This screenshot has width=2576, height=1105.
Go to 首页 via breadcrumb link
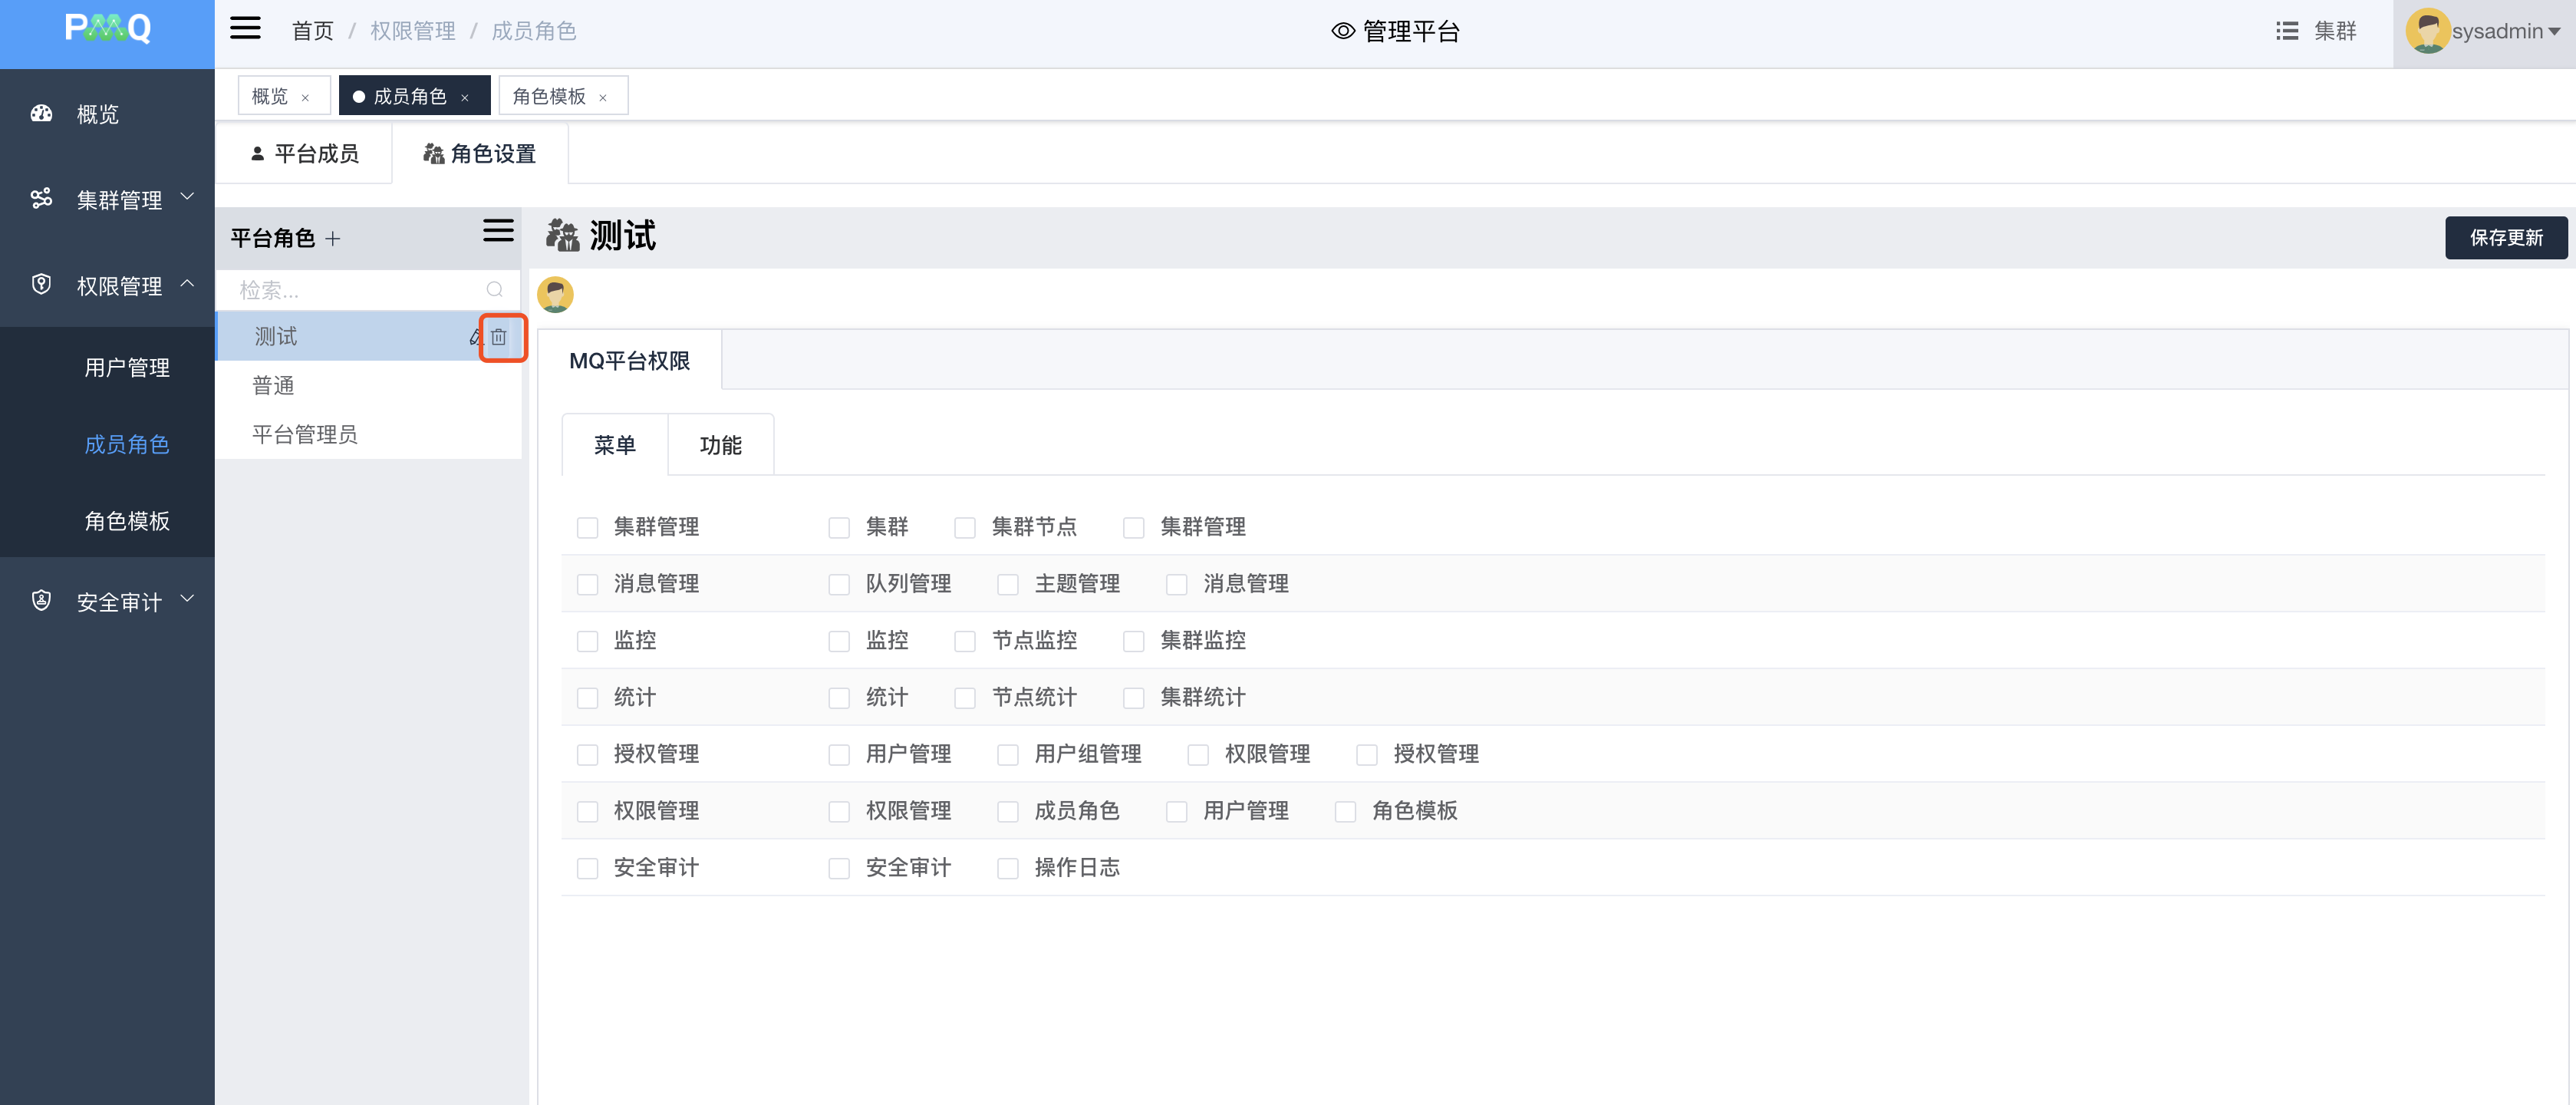(312, 31)
